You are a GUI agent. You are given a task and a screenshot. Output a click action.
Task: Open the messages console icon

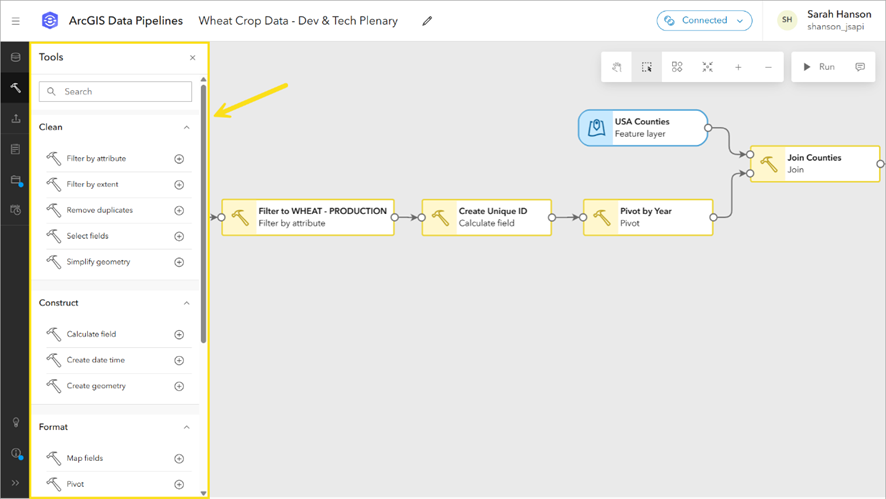(860, 67)
